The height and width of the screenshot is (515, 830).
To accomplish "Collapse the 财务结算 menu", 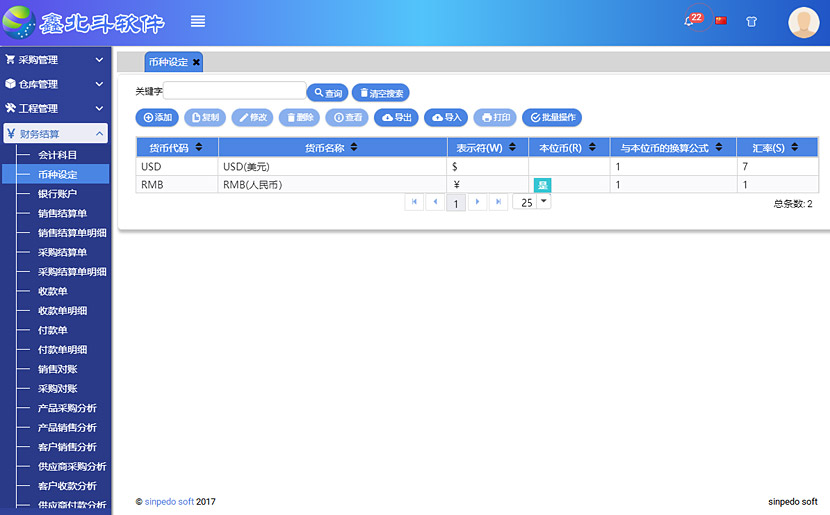I will 56,133.
